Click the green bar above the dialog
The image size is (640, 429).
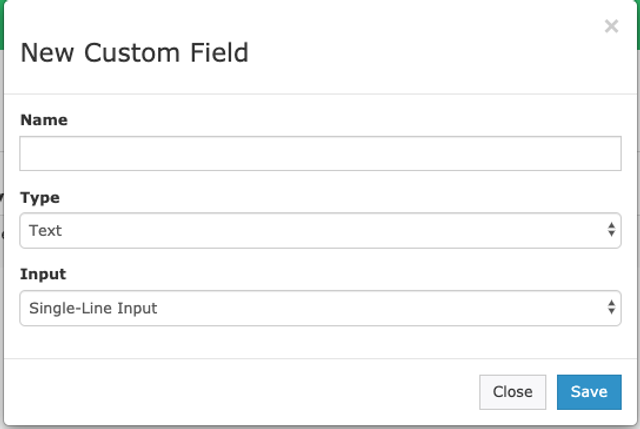tap(320, 3)
